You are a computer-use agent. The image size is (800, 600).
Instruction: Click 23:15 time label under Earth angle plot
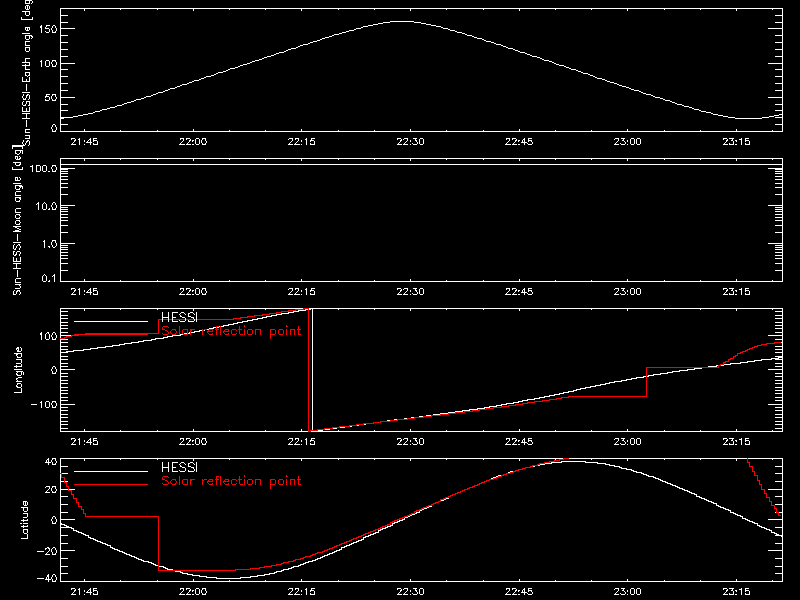pos(736,142)
